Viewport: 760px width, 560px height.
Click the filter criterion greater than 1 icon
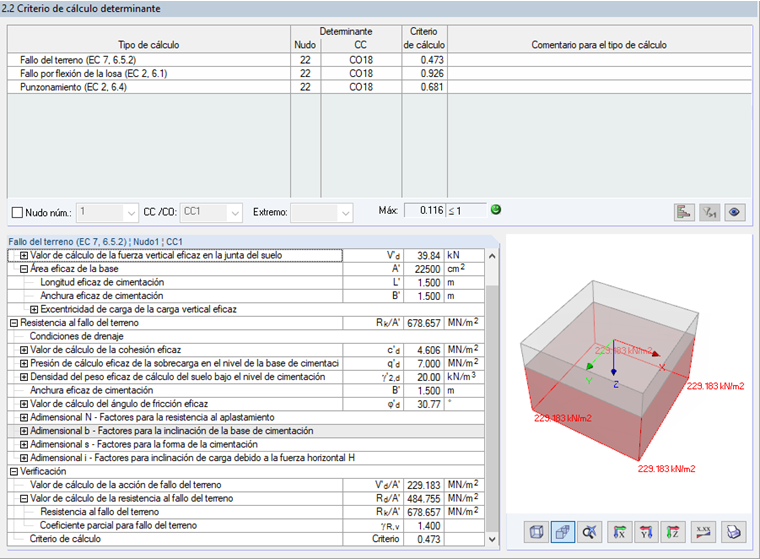(x=709, y=212)
